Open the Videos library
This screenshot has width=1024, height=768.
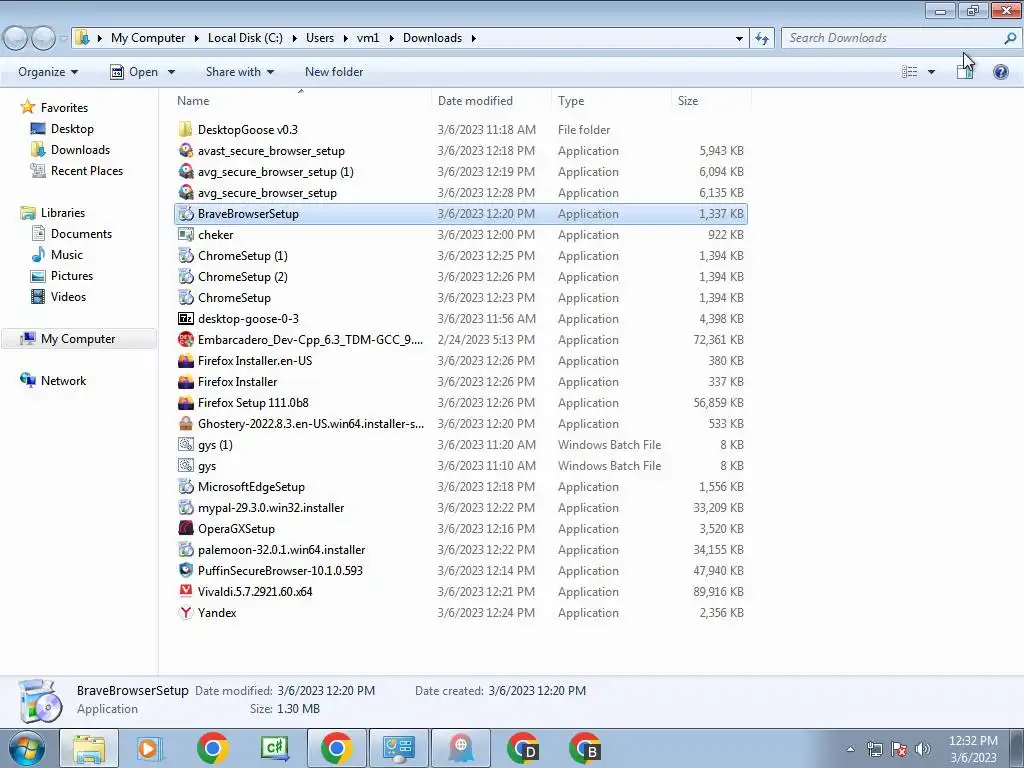(68, 296)
